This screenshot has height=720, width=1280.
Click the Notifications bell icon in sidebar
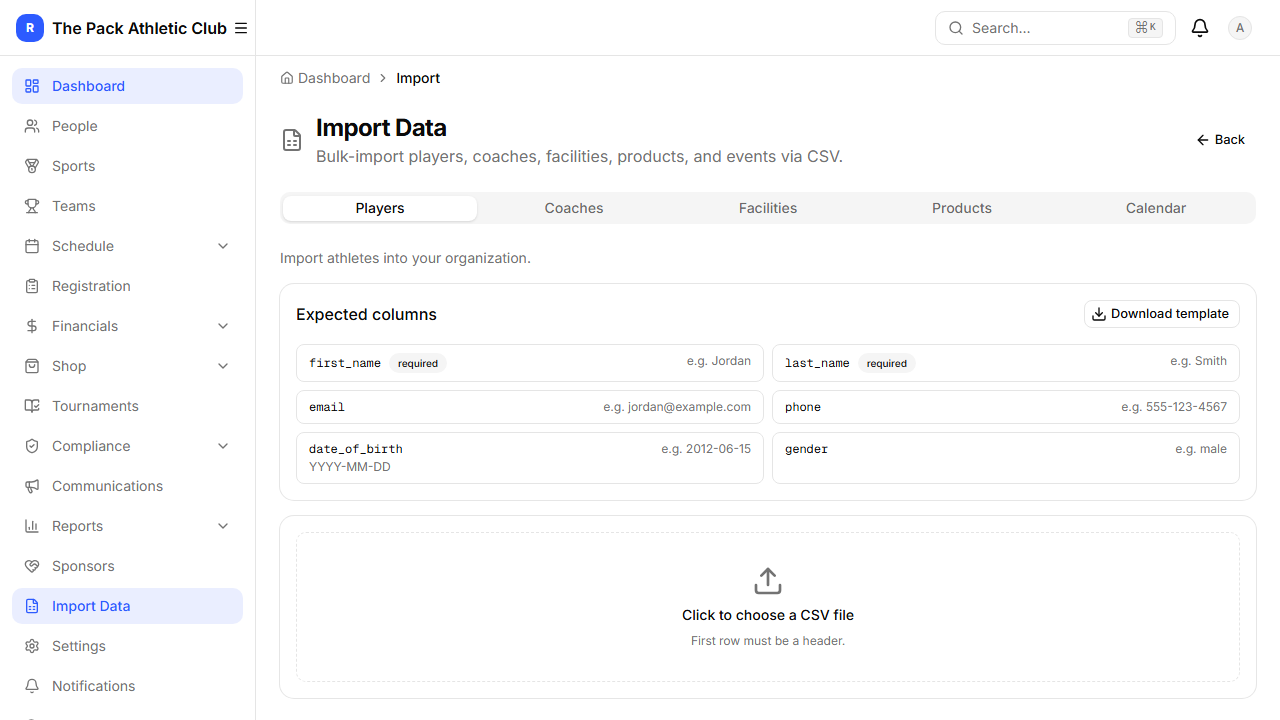32,686
